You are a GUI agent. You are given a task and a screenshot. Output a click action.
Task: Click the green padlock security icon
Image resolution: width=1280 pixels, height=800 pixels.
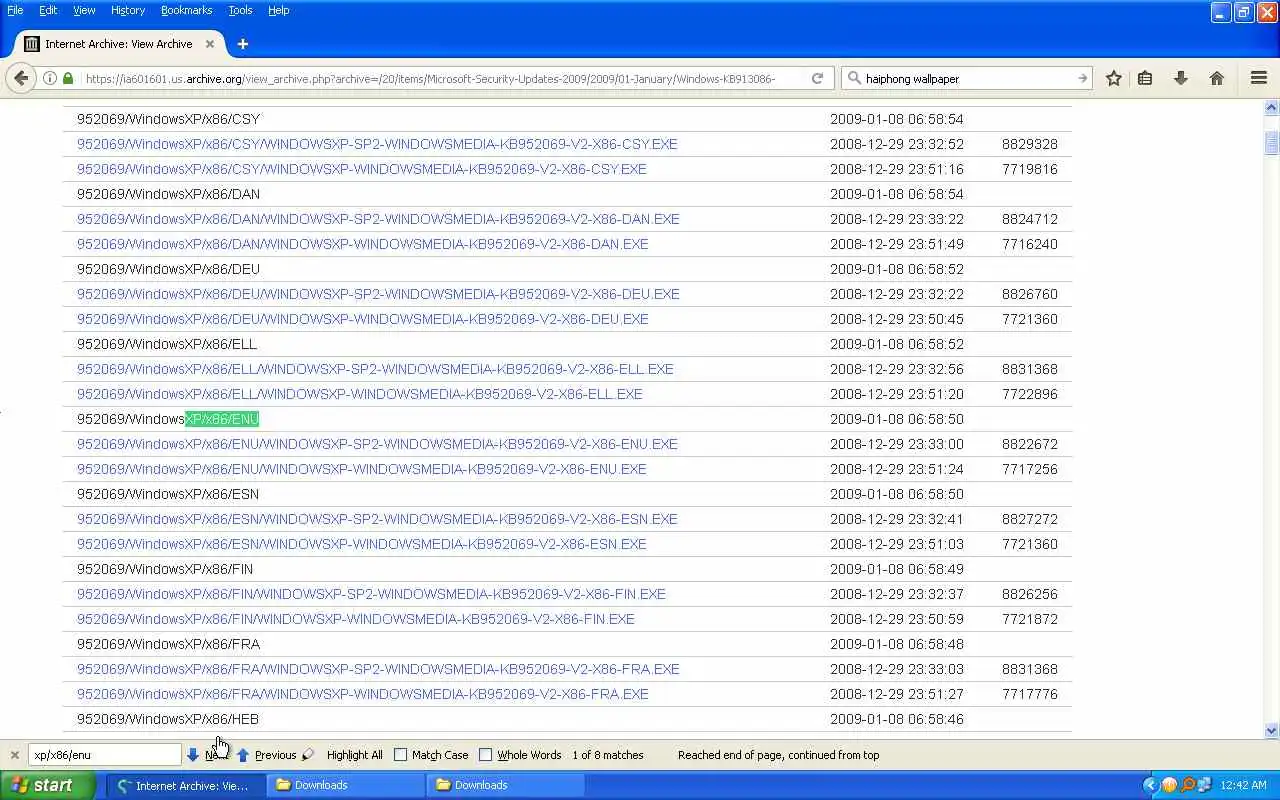[68, 78]
